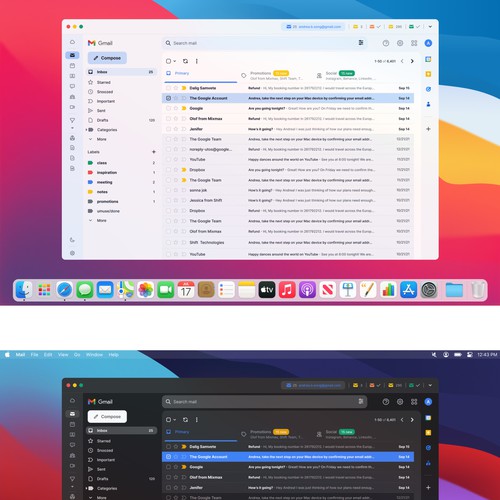Open the Tasks side panel icon in the light window
Screen dimensions: 500x500
pos(428,89)
